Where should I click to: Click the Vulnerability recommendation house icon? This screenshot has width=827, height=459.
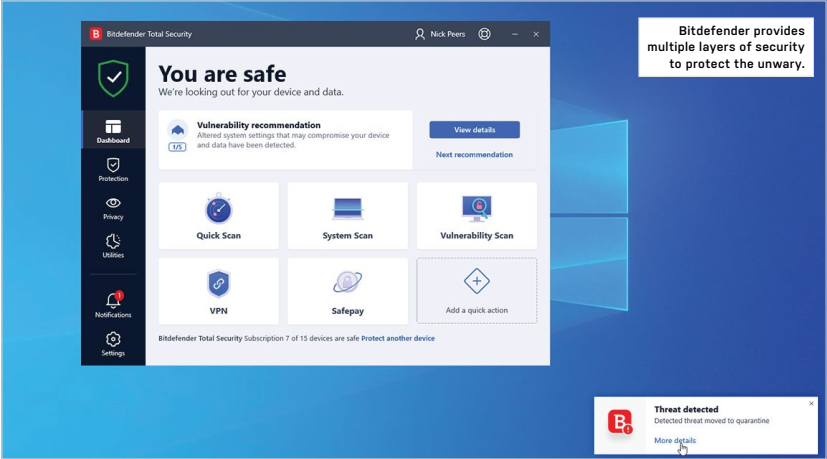click(178, 129)
